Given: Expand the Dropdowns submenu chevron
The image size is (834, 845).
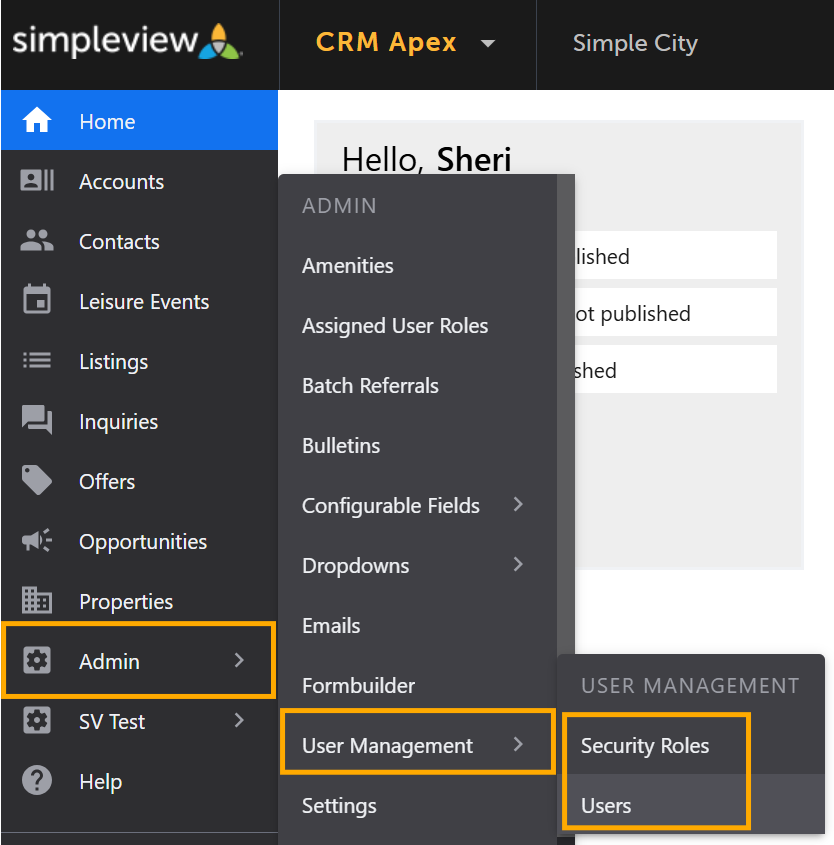Looking at the screenshot, I should point(518,564).
